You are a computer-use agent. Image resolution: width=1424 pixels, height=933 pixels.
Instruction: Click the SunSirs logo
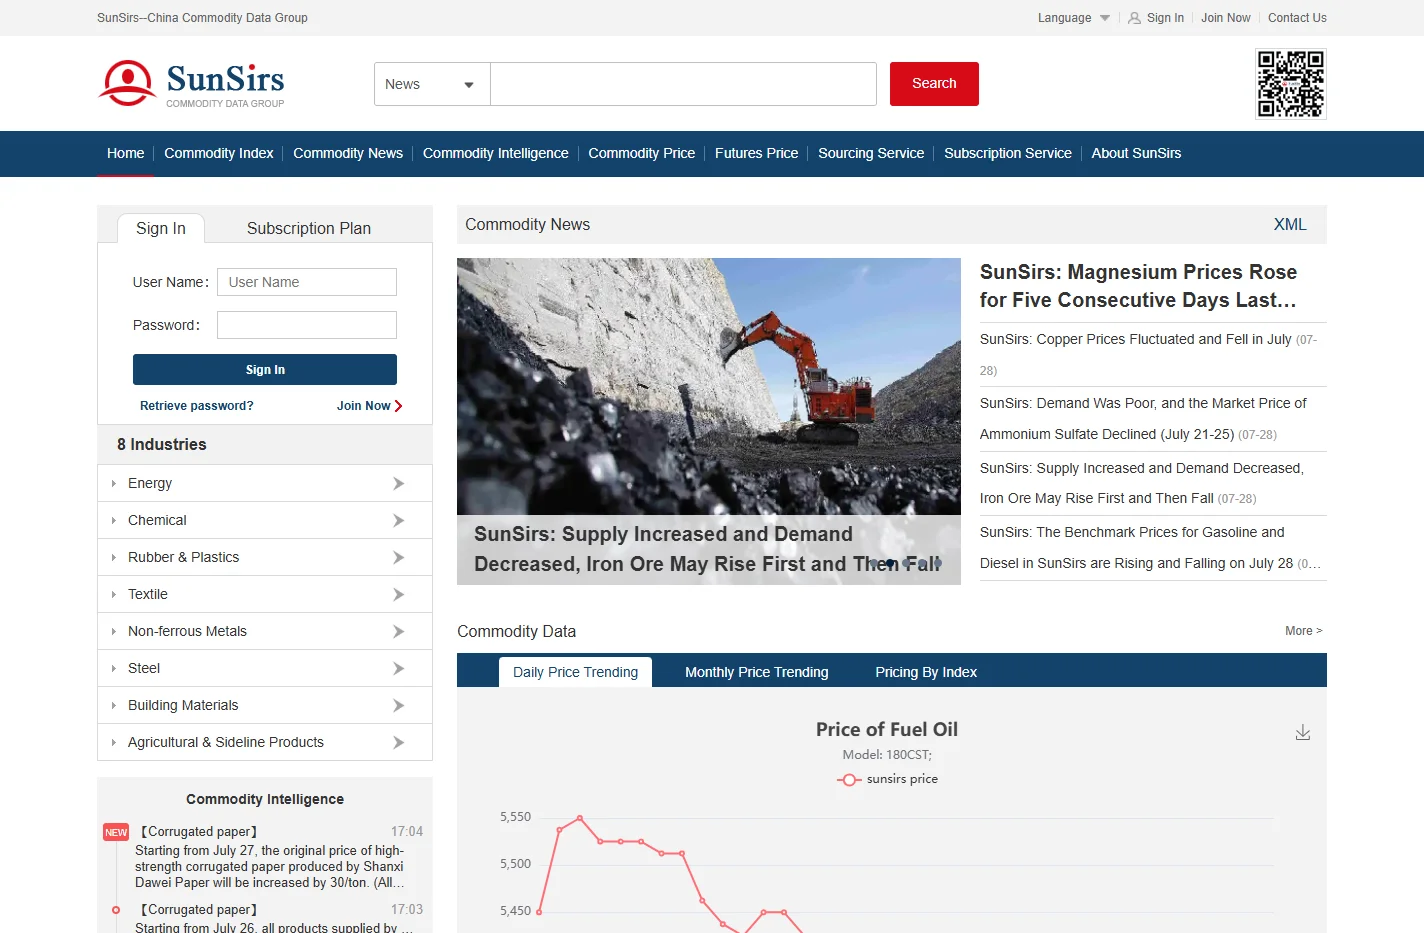click(191, 84)
